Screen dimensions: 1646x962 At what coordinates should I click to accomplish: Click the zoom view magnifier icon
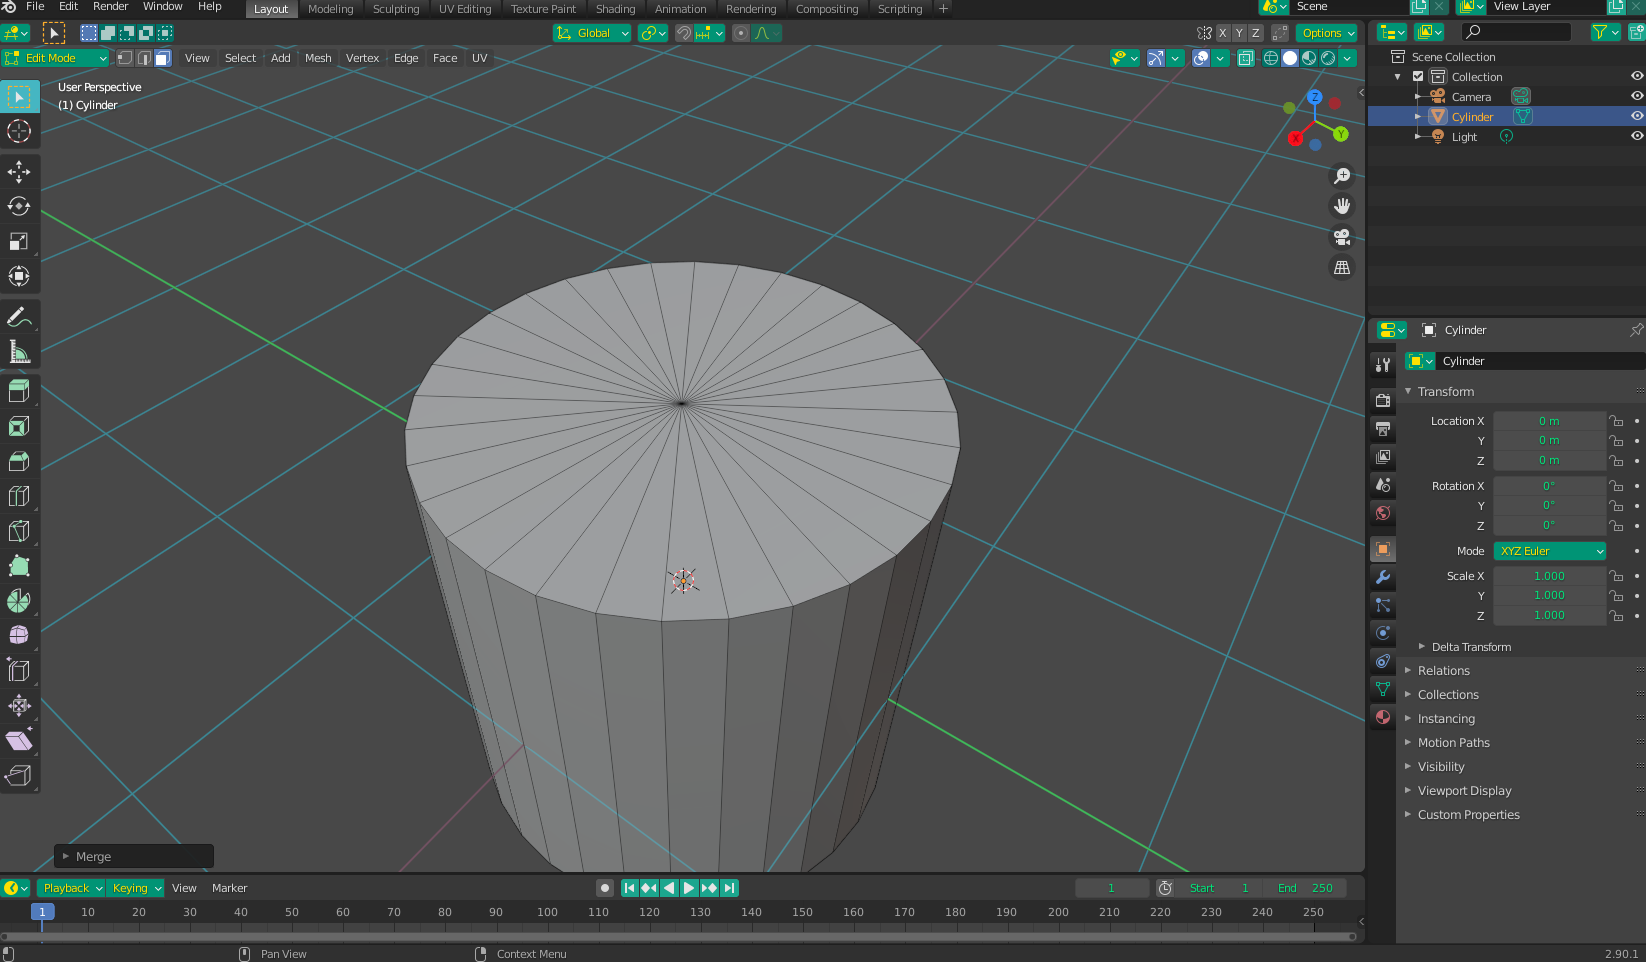pyautogui.click(x=1342, y=176)
